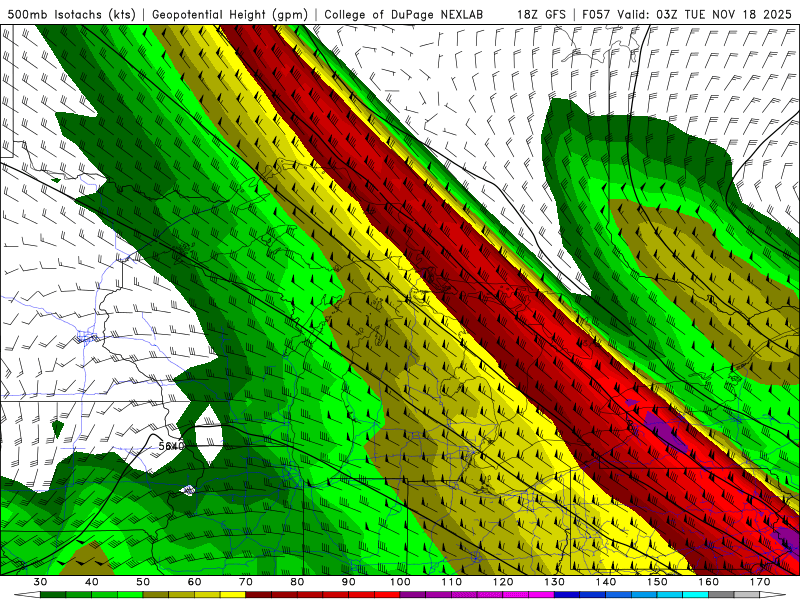Click the dark blue 130-135 kt legend swatch
This screenshot has height=600, width=800.
[x=567, y=595]
